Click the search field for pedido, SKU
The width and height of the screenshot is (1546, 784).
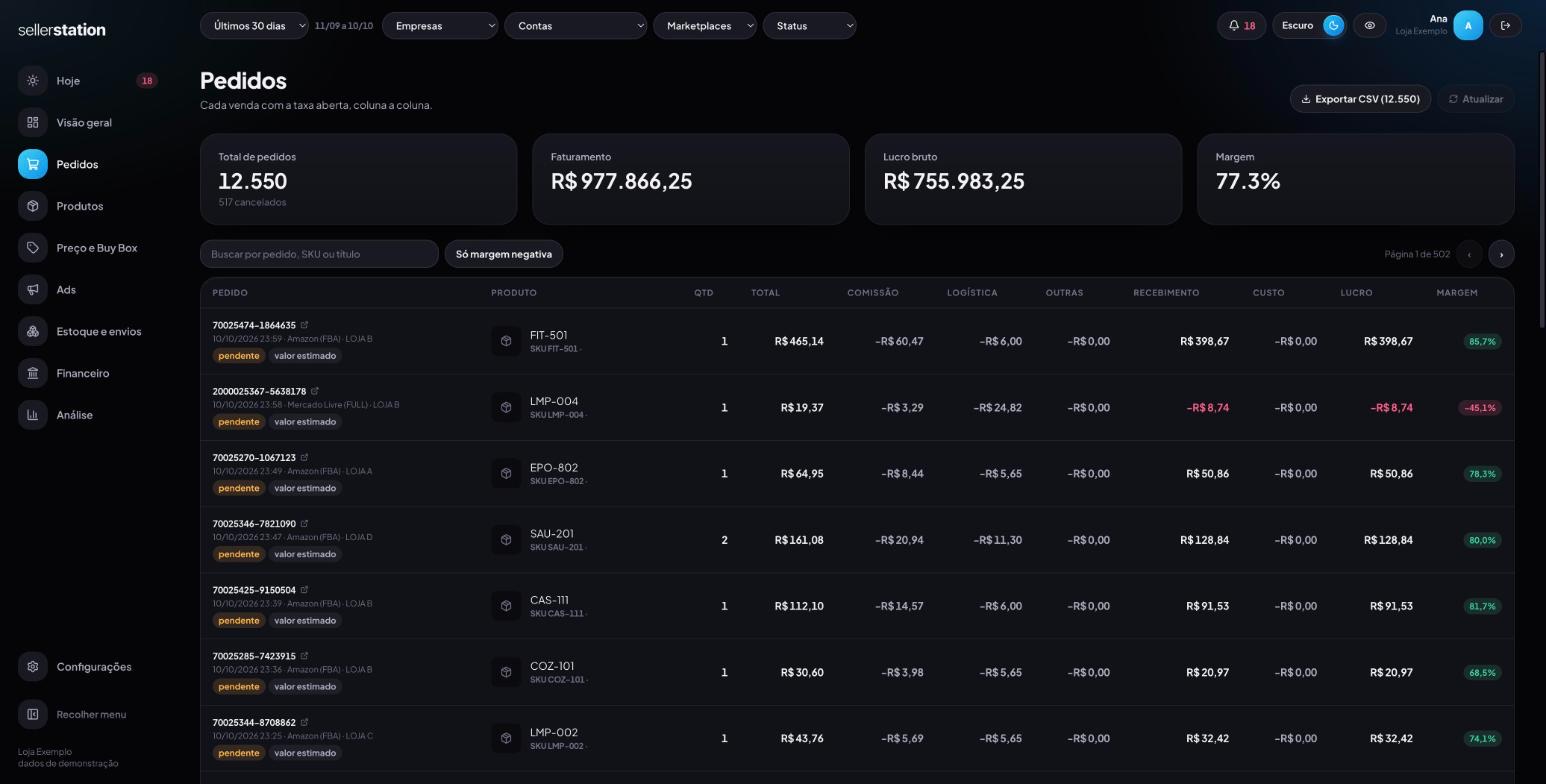coord(319,254)
